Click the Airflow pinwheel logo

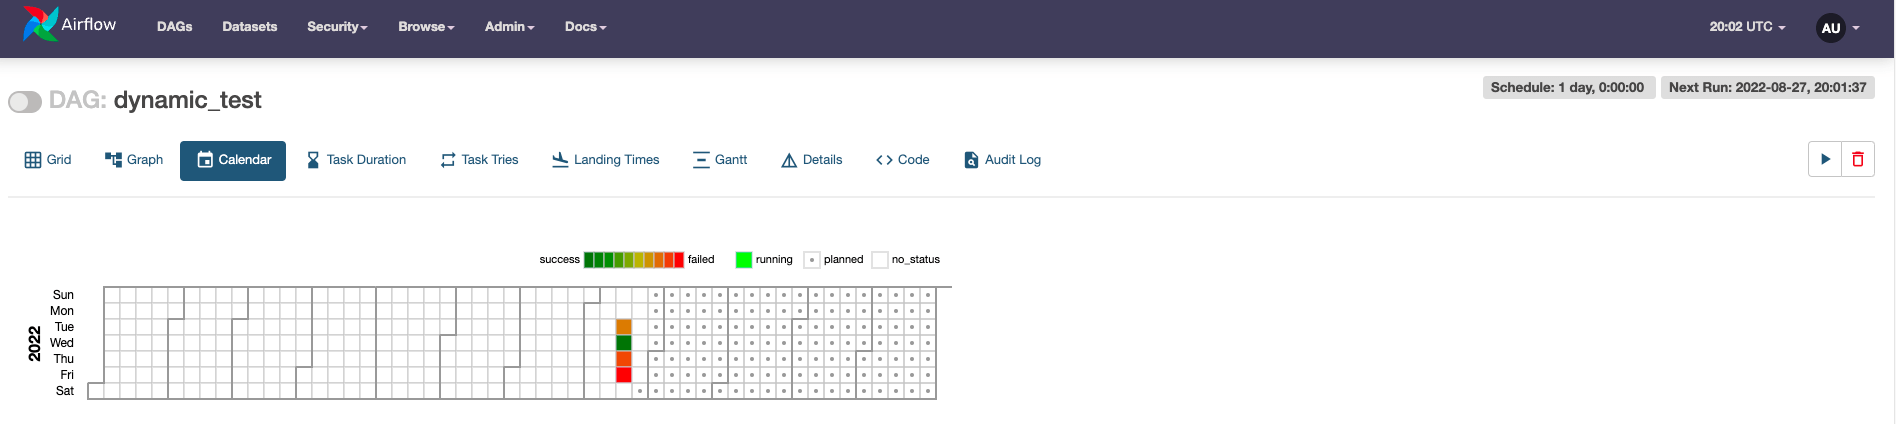[40, 25]
